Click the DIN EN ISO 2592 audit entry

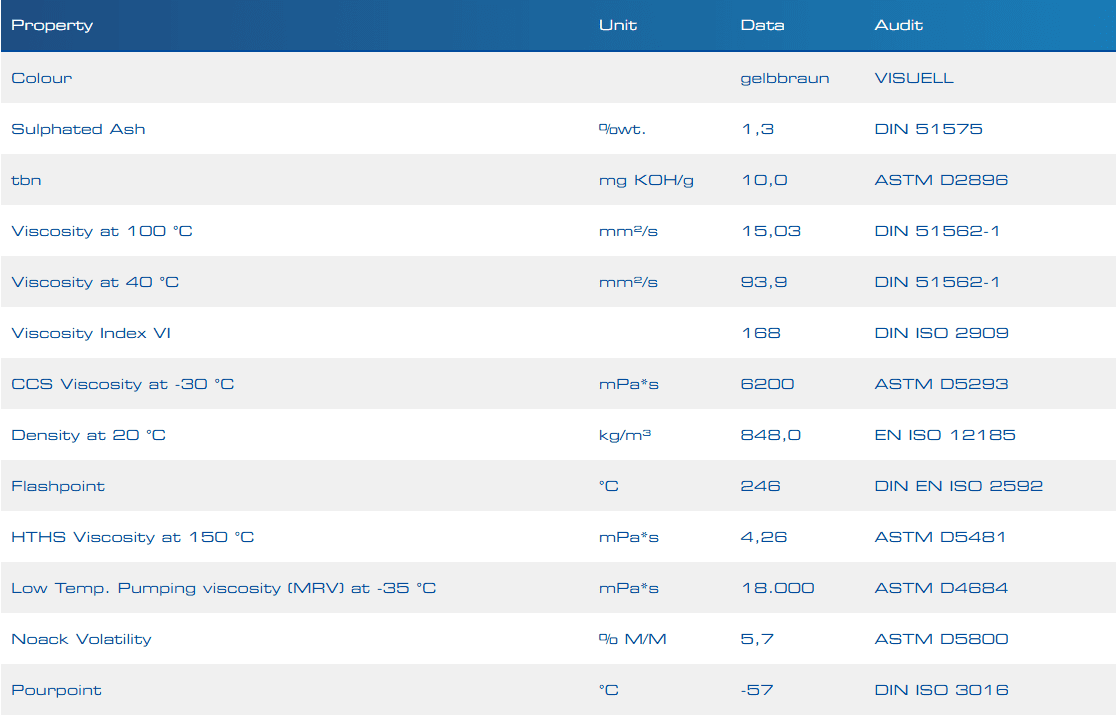958,486
